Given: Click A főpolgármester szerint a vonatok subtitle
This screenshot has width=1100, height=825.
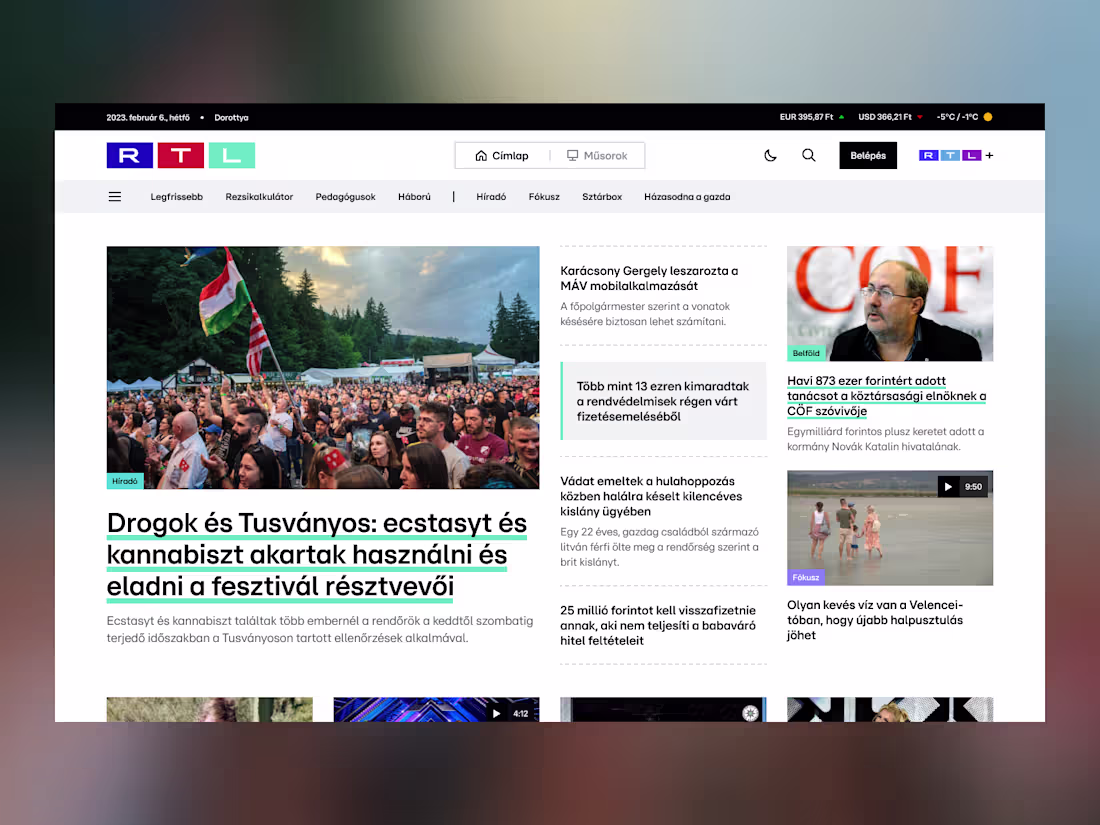Looking at the screenshot, I should point(645,314).
